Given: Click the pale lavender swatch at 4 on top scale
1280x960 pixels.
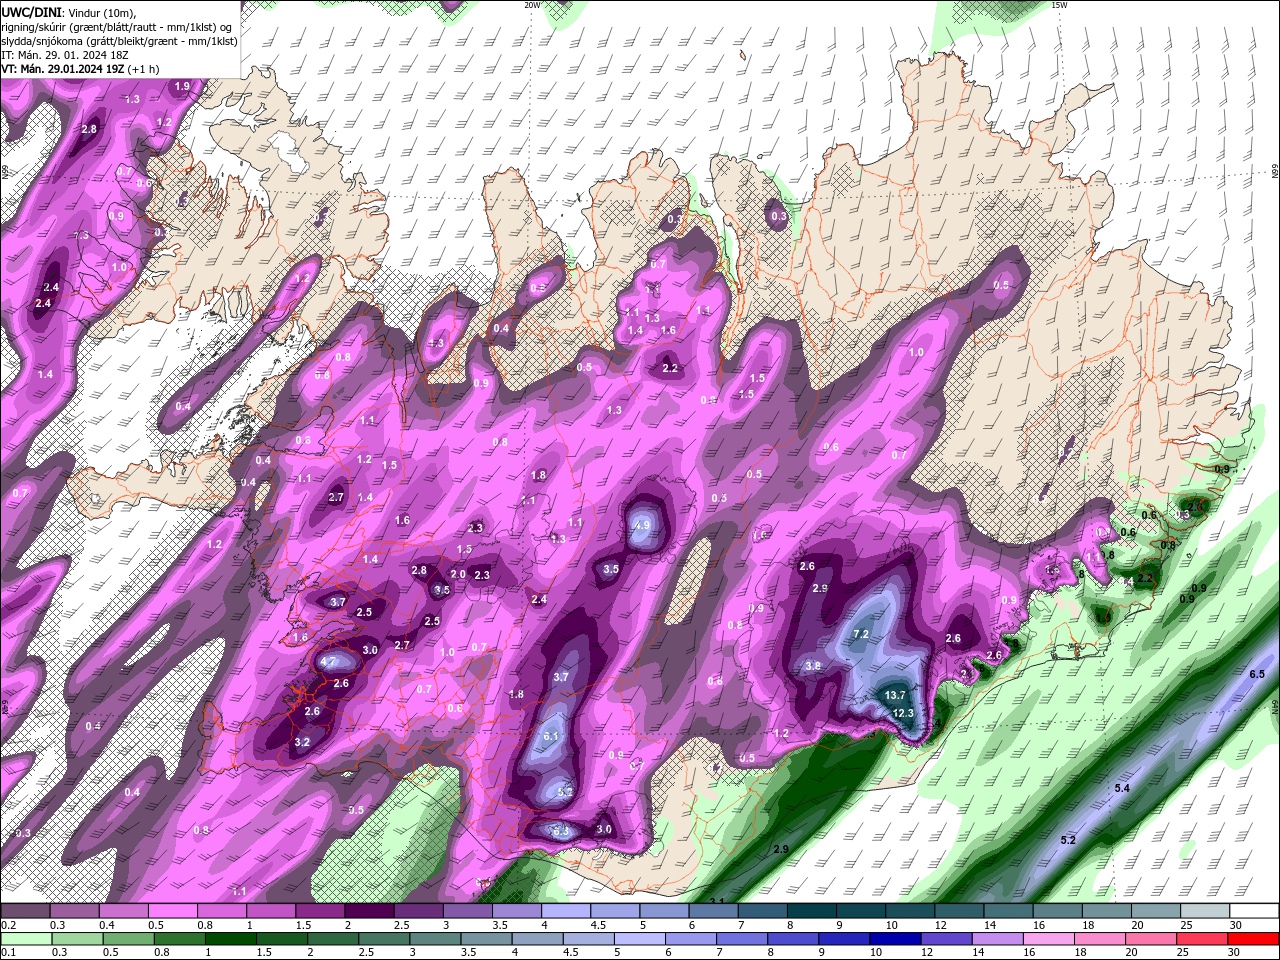Looking at the screenshot, I should pos(566,911).
